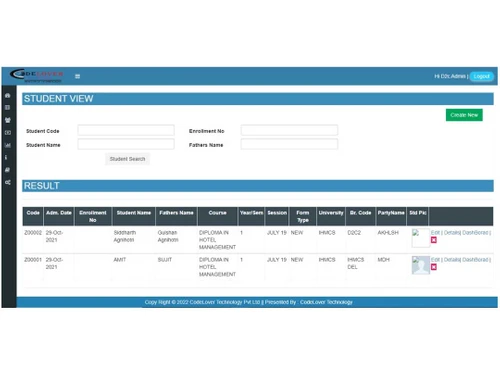Click the Create New button
Screen dimensions: 500x375
click(x=464, y=115)
